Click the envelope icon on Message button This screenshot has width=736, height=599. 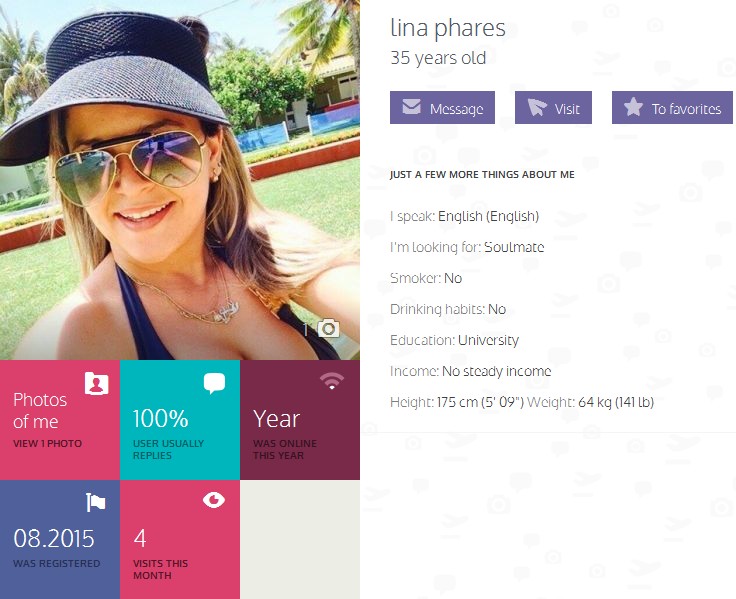coord(412,107)
